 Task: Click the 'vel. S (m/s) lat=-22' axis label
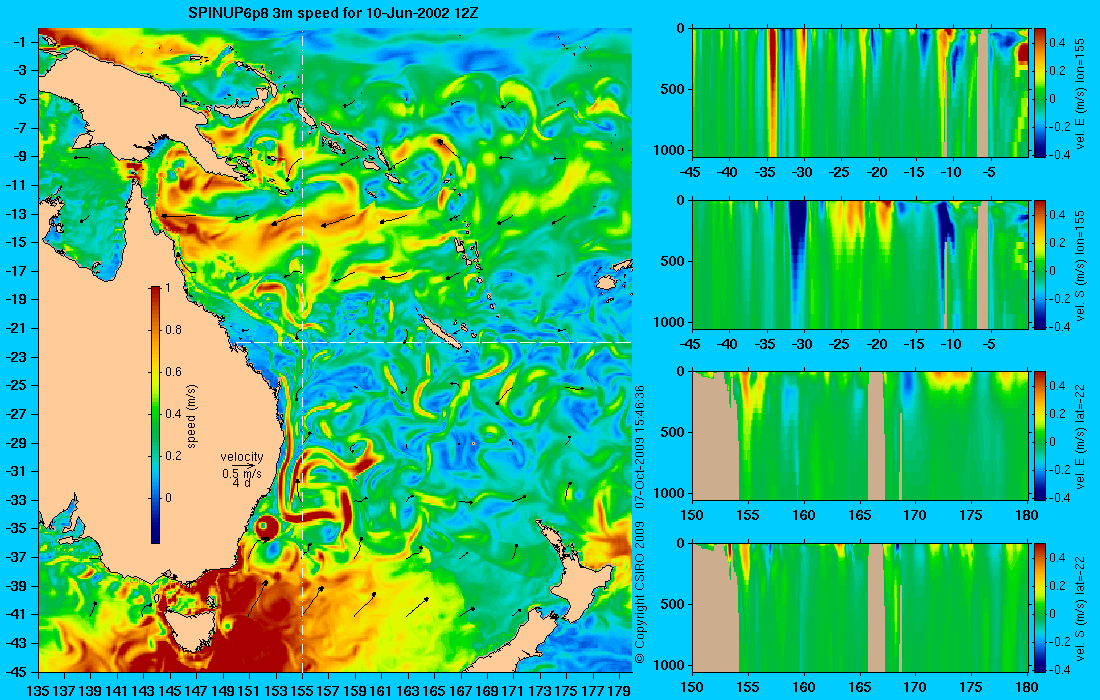click(x=1082, y=607)
